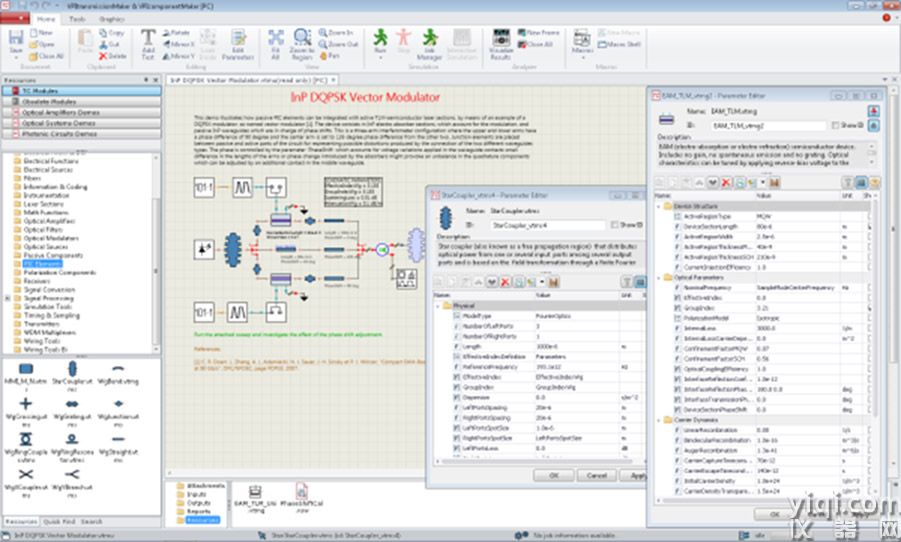The image size is (901, 542).
Task: Click Mirror Y in the Editing group
Action: [x=179, y=56]
